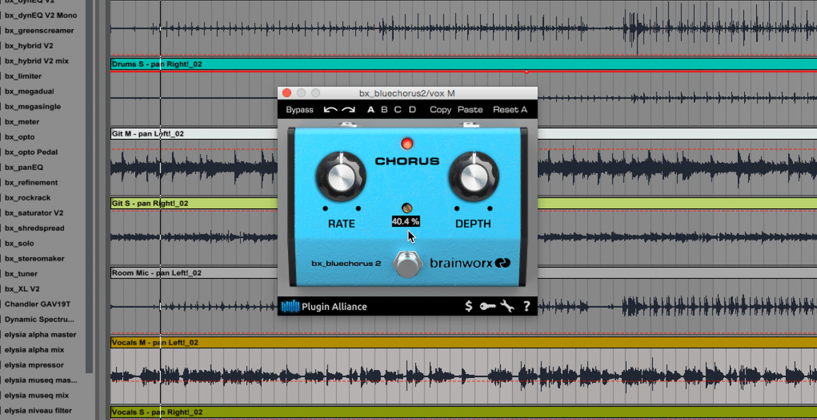Select bx_hybrid V2 in plugin list

[29, 45]
